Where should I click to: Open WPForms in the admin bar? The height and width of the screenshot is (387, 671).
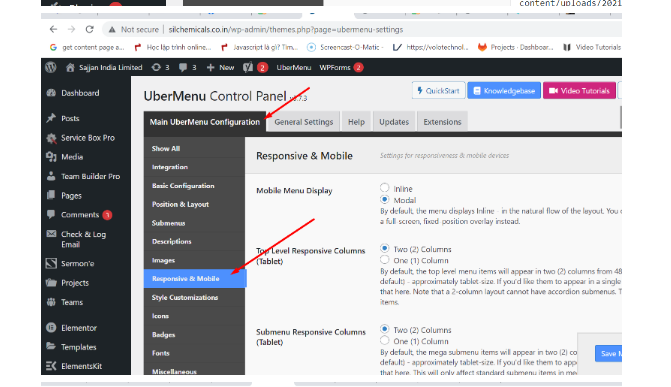pos(341,67)
